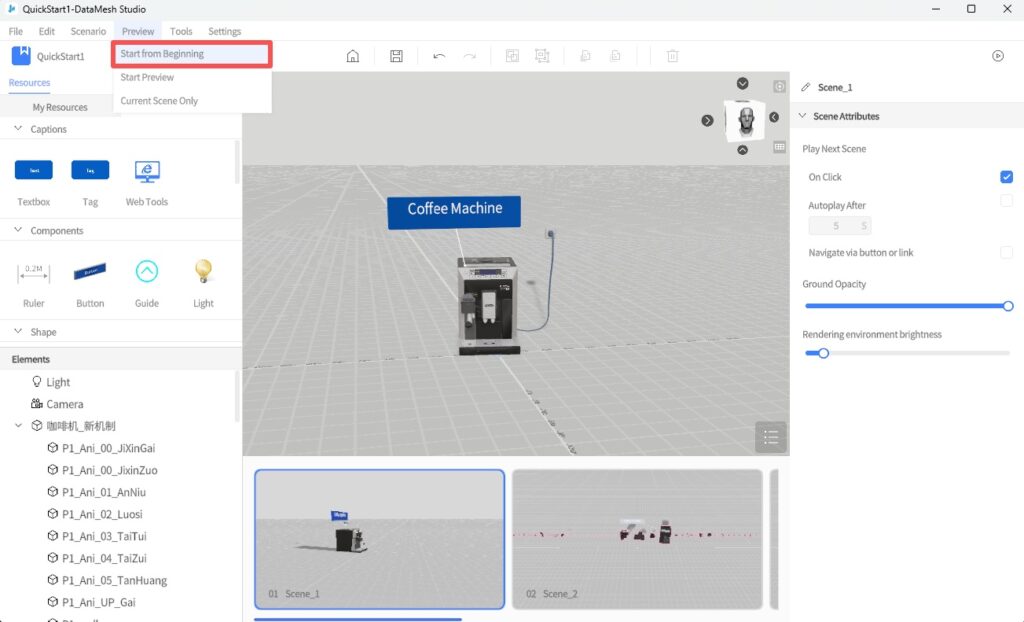Collapse the 咖啡机_新机制 tree node
1024x622 pixels.
(x=18, y=426)
